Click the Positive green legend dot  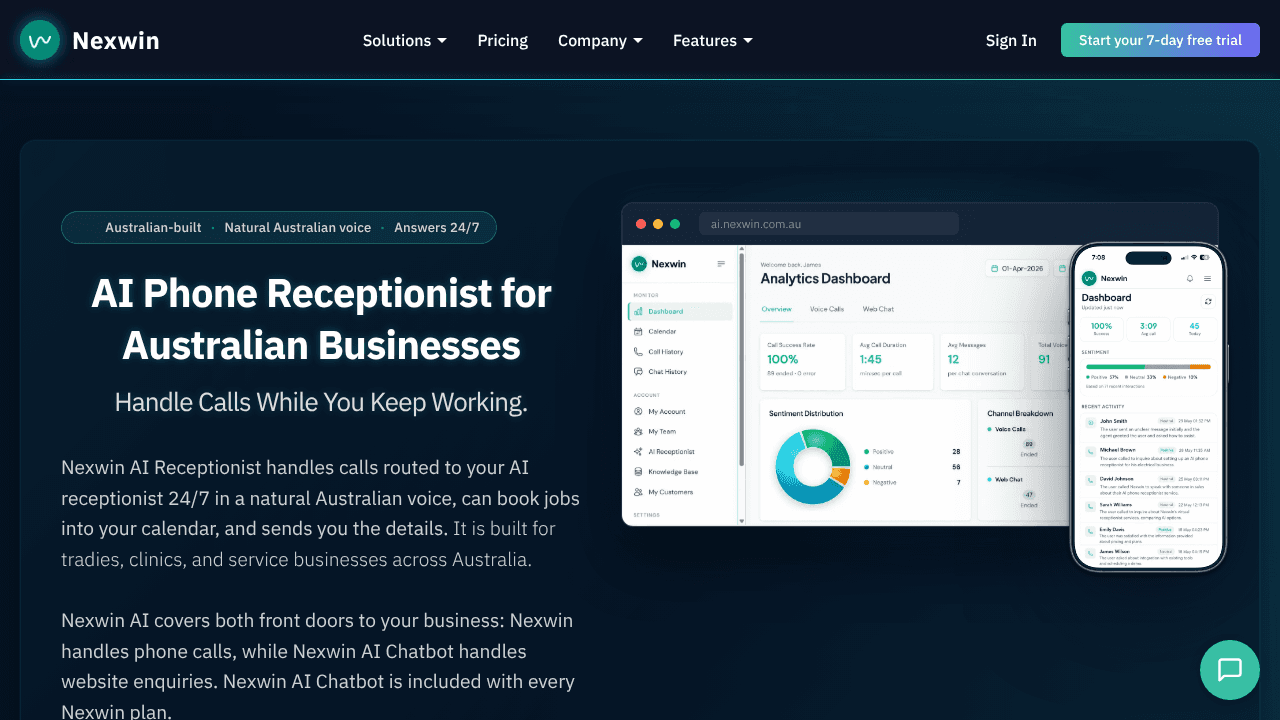coord(865,451)
